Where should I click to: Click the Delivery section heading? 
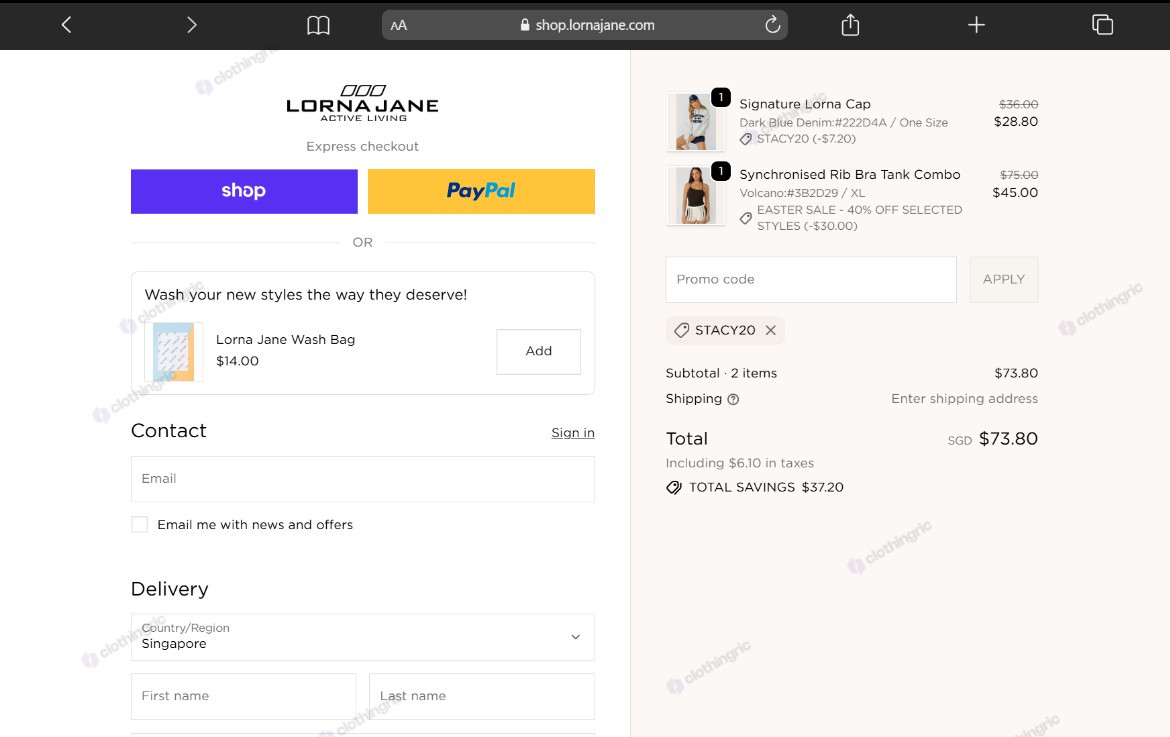pos(169,589)
